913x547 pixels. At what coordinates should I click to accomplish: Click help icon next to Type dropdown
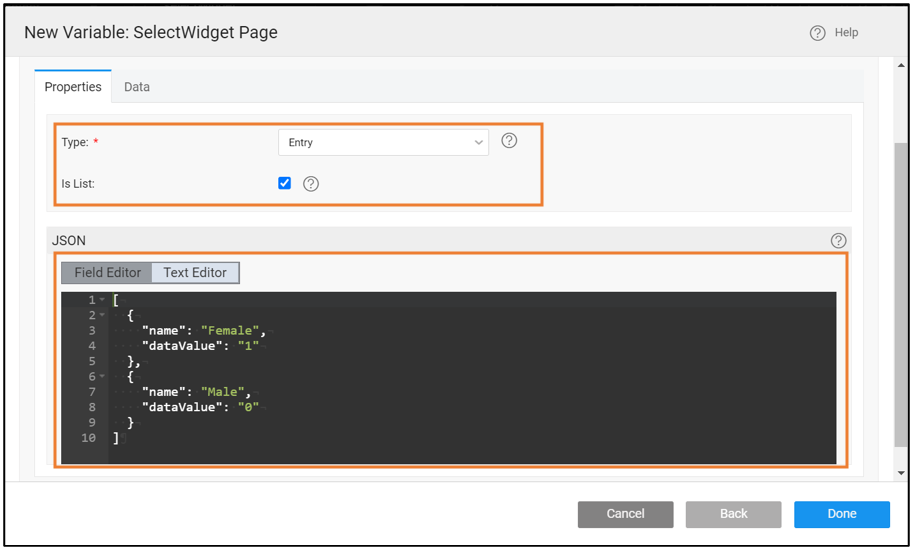click(x=509, y=141)
